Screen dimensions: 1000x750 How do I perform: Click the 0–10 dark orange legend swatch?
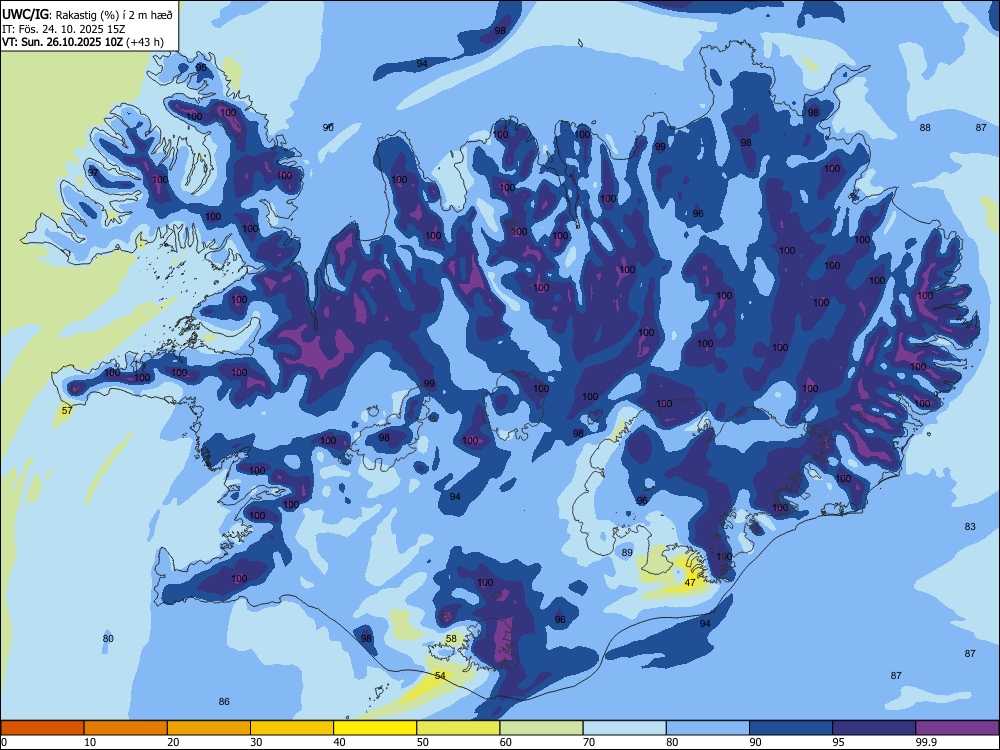42,728
